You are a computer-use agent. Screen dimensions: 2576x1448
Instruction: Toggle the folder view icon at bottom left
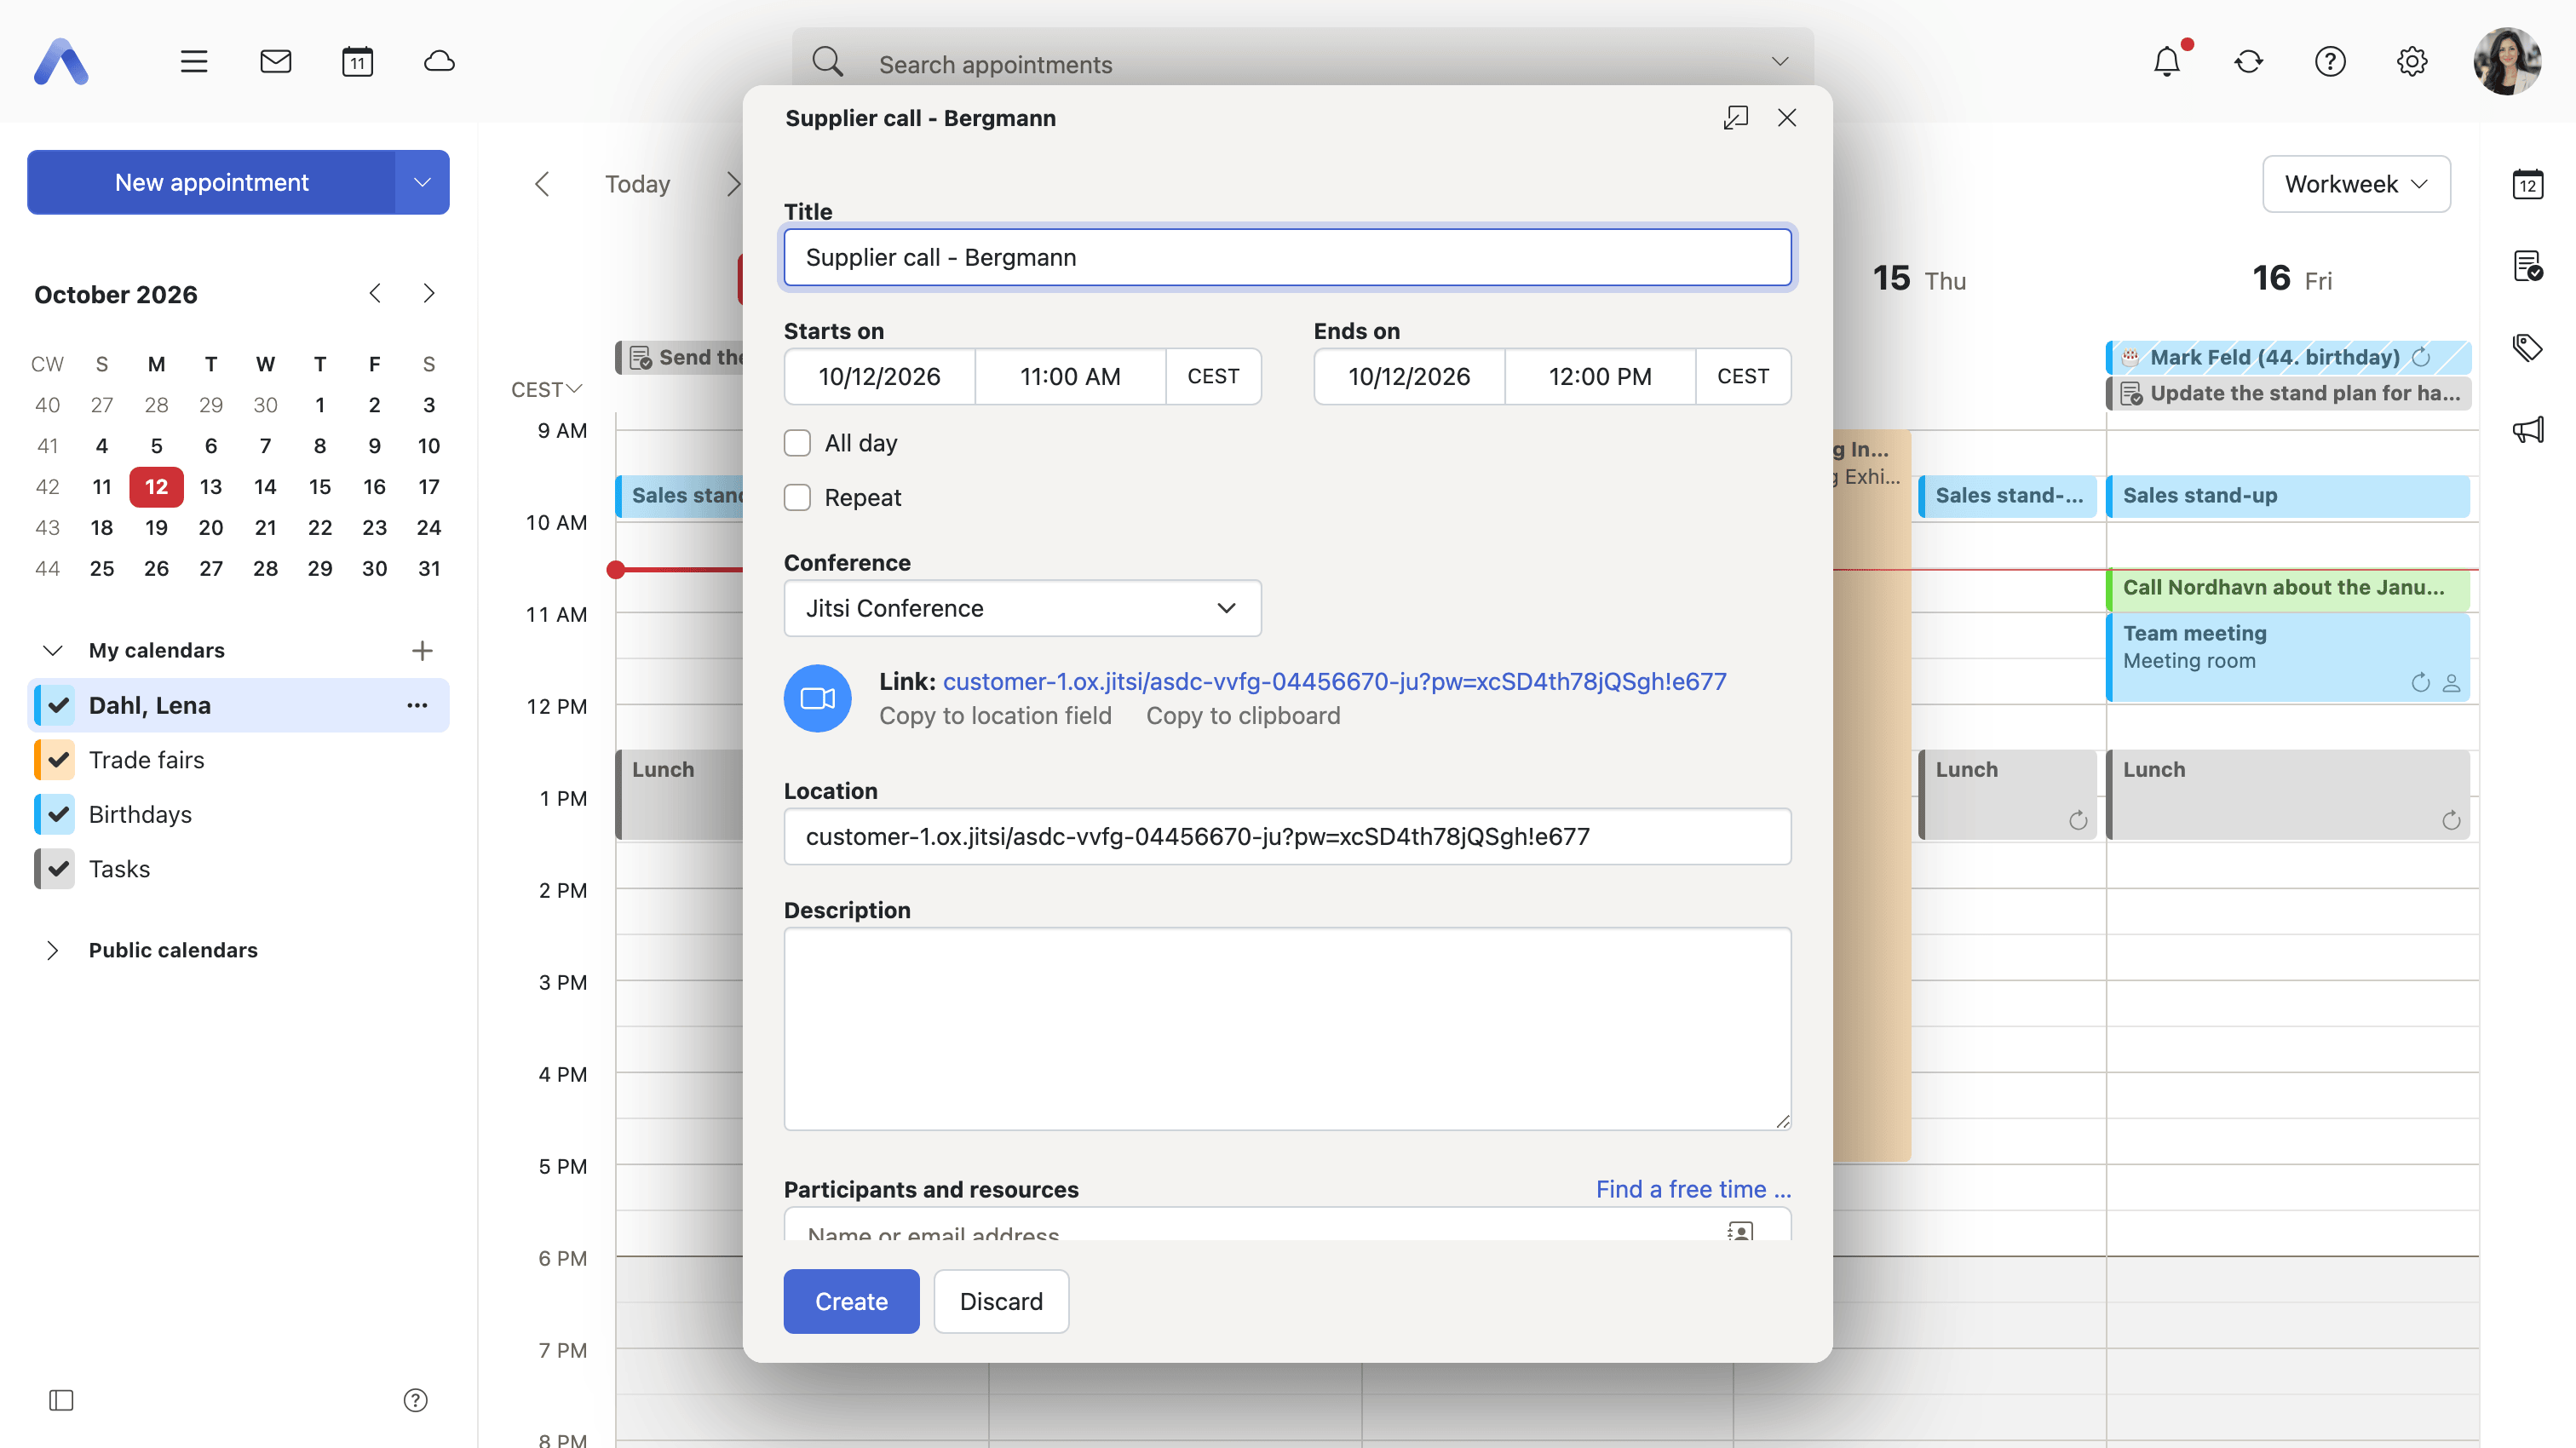tap(61, 1400)
